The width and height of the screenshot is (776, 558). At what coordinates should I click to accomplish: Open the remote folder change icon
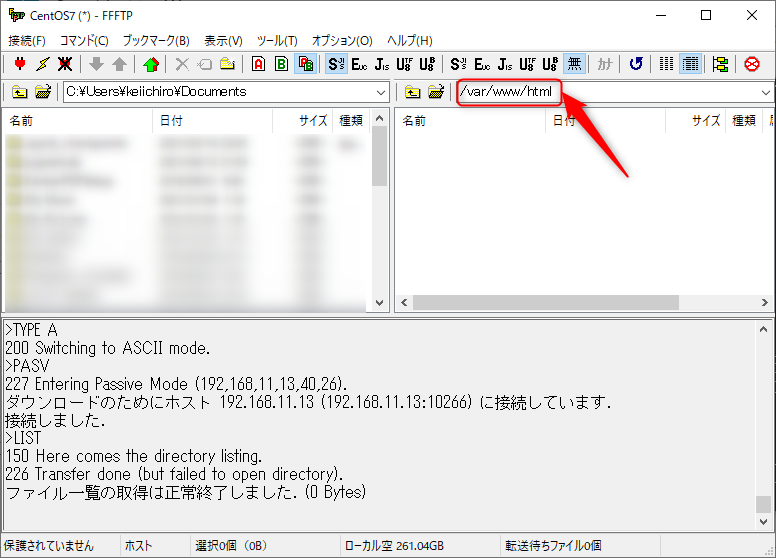[x=436, y=92]
